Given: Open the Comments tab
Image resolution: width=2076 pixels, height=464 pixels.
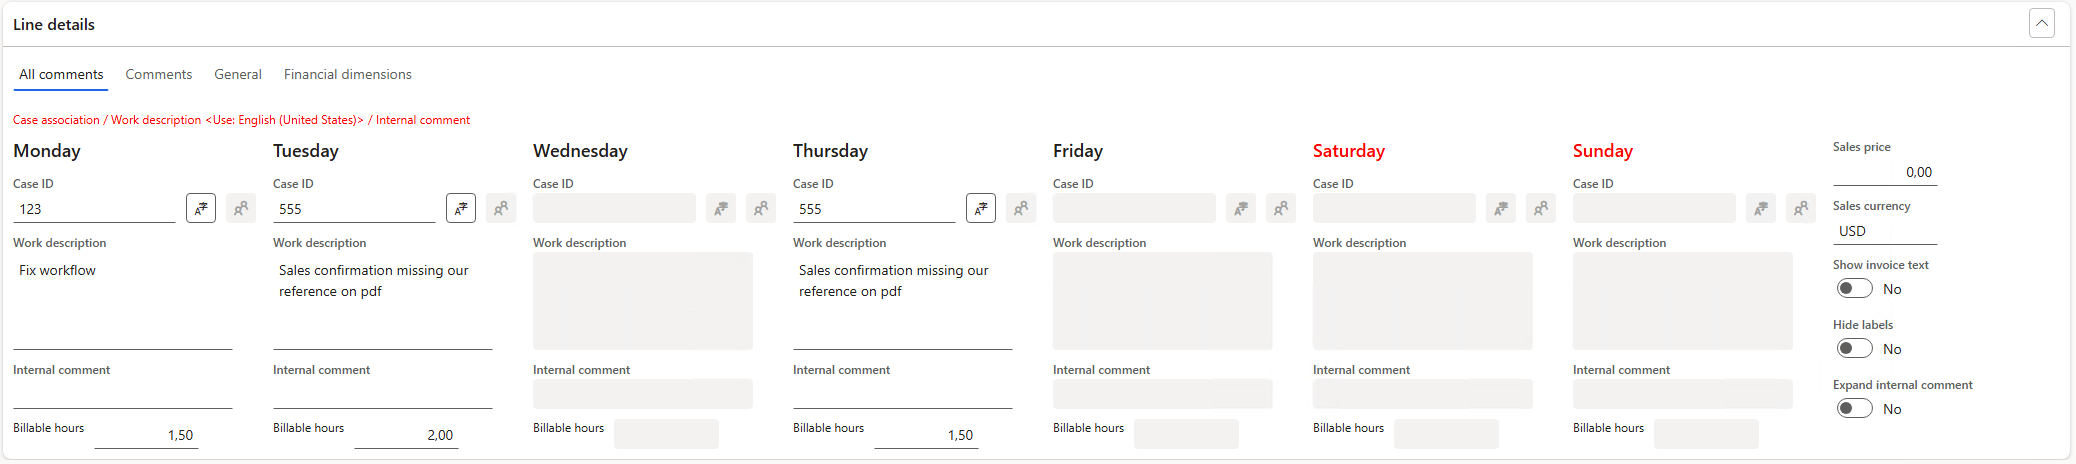Looking at the screenshot, I should (x=158, y=75).
